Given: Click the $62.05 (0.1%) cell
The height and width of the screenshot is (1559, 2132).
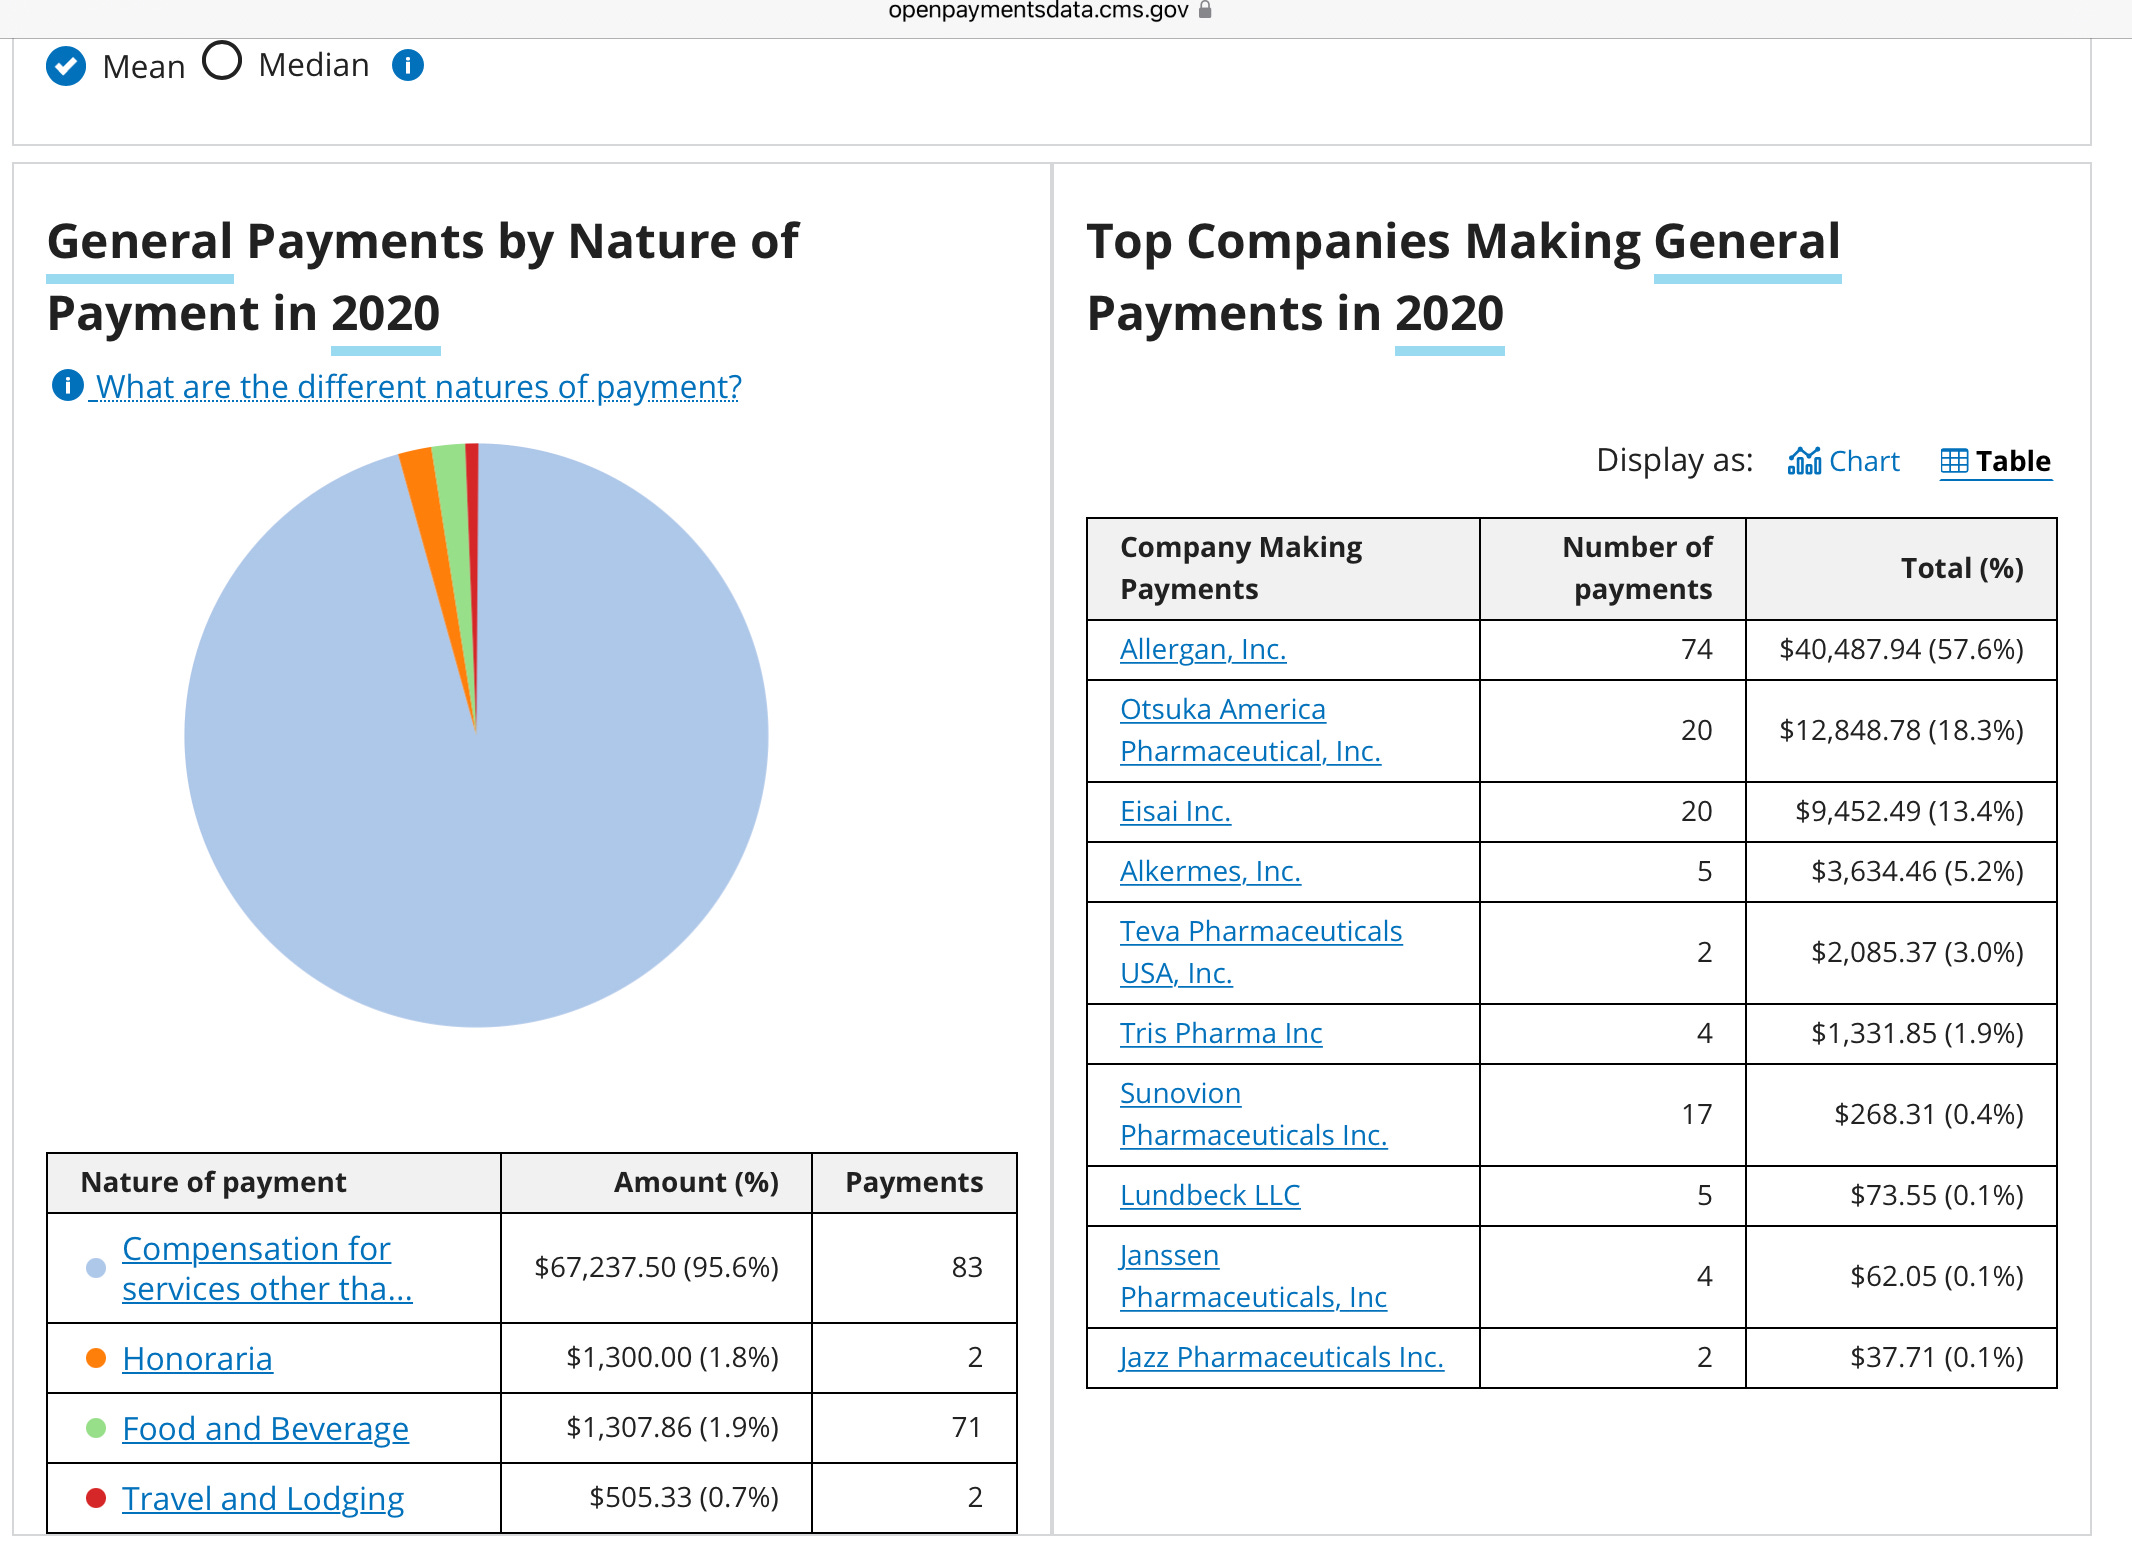Looking at the screenshot, I should [1901, 1277].
